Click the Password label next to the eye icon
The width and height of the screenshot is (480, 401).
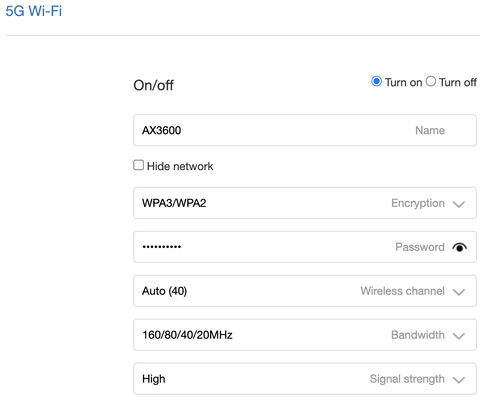(420, 247)
